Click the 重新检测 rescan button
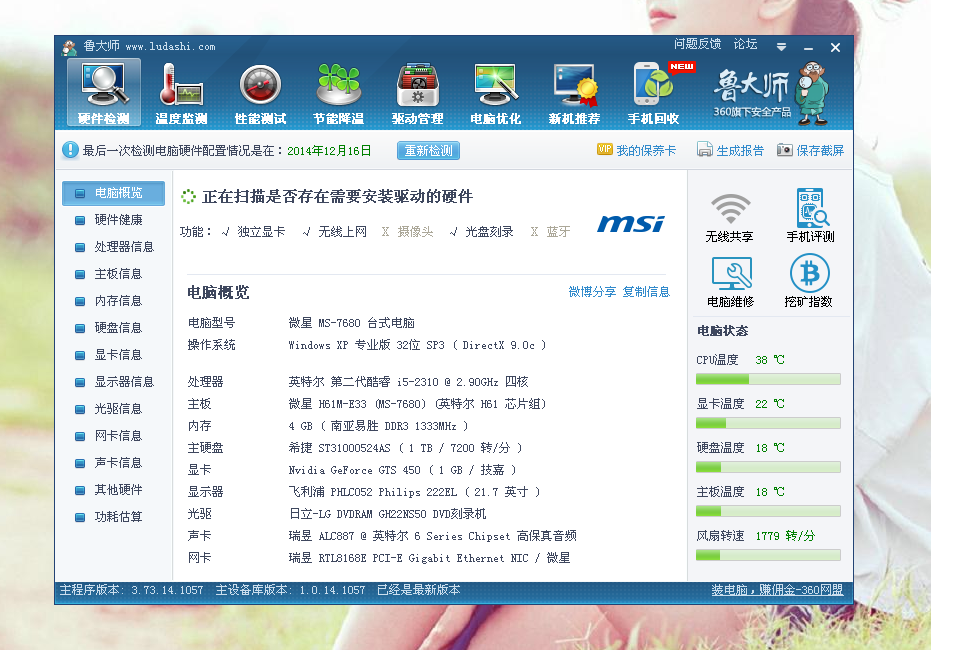Screen dimensions: 960x650 [x=428, y=151]
